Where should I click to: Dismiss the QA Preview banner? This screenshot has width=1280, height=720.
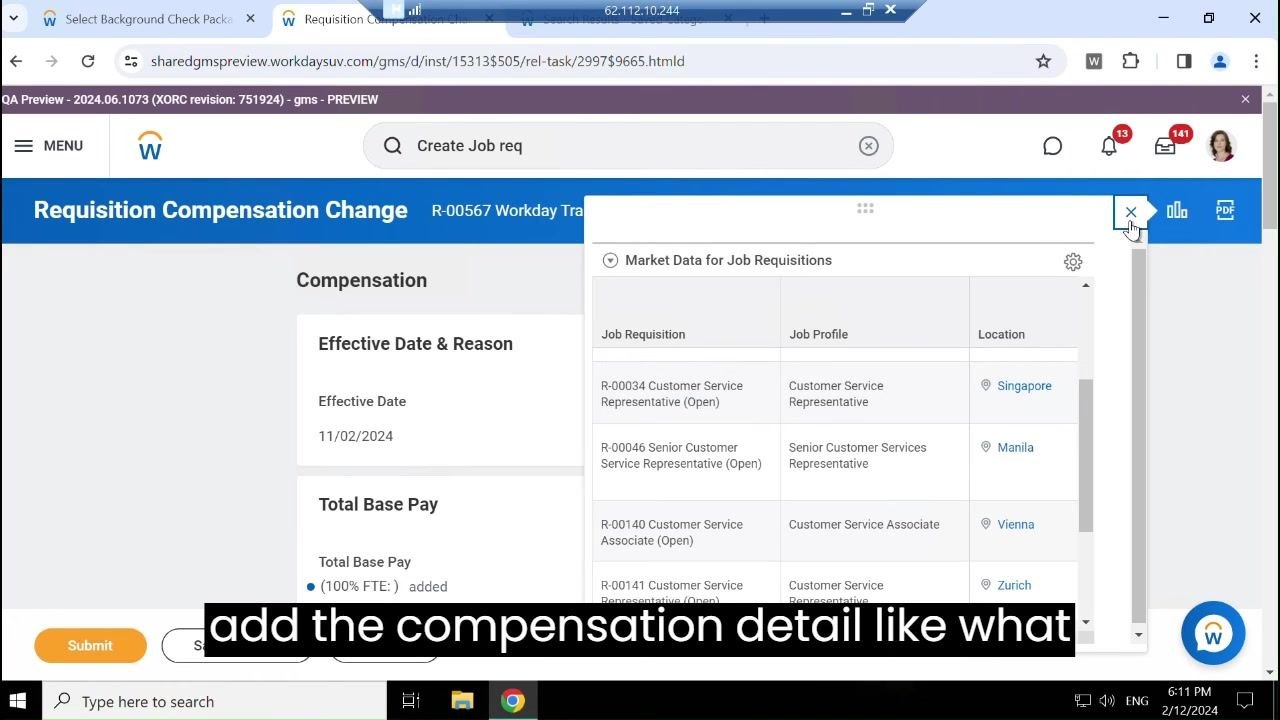pos(1245,99)
